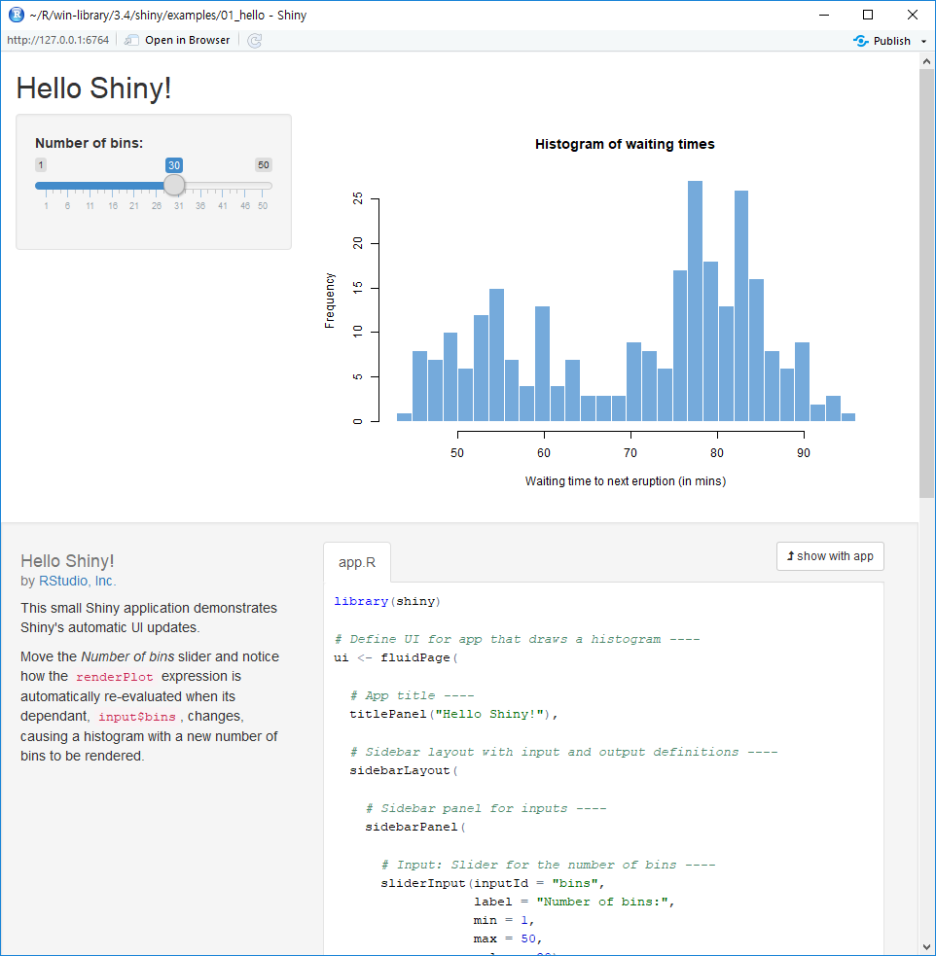936x956 pixels.
Task: Click the URL http://127.0.0.1:6764 field
Action: point(58,40)
